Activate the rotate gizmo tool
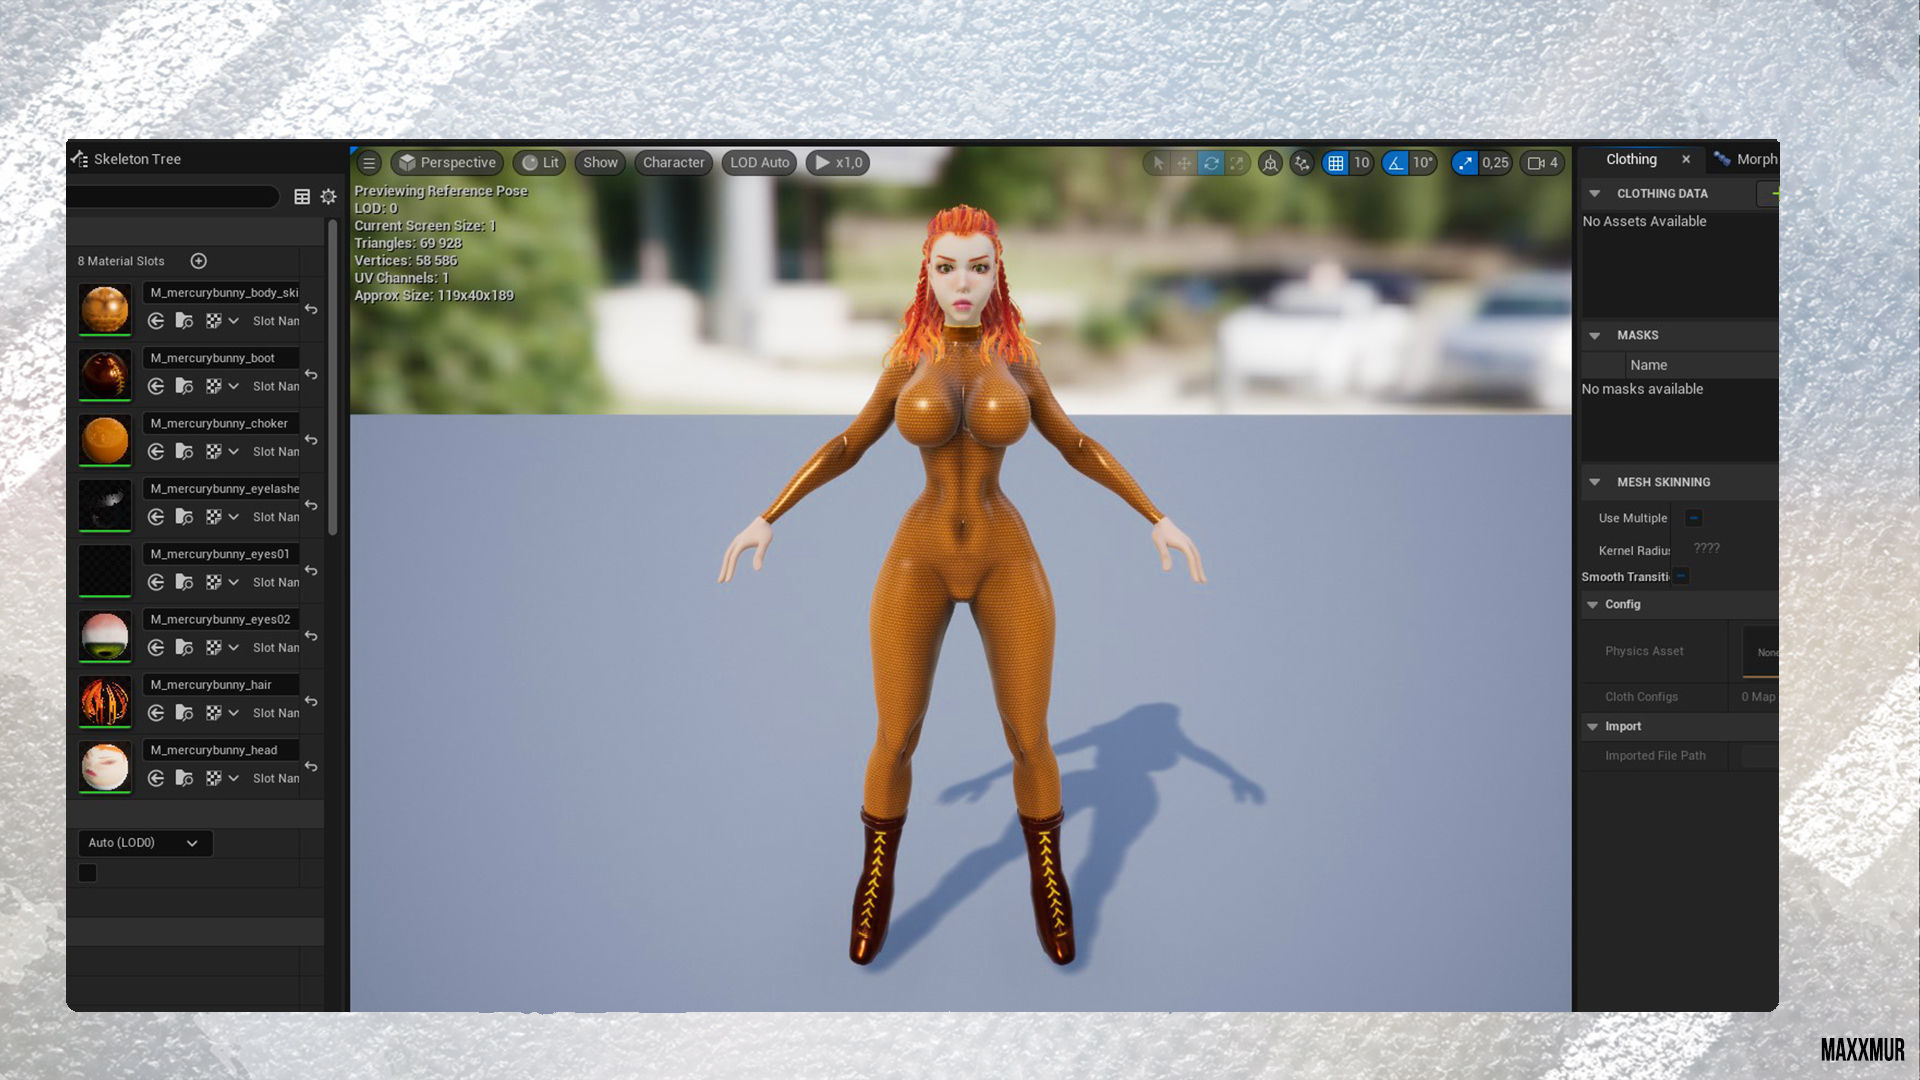The height and width of the screenshot is (1080, 1920). [x=1211, y=163]
